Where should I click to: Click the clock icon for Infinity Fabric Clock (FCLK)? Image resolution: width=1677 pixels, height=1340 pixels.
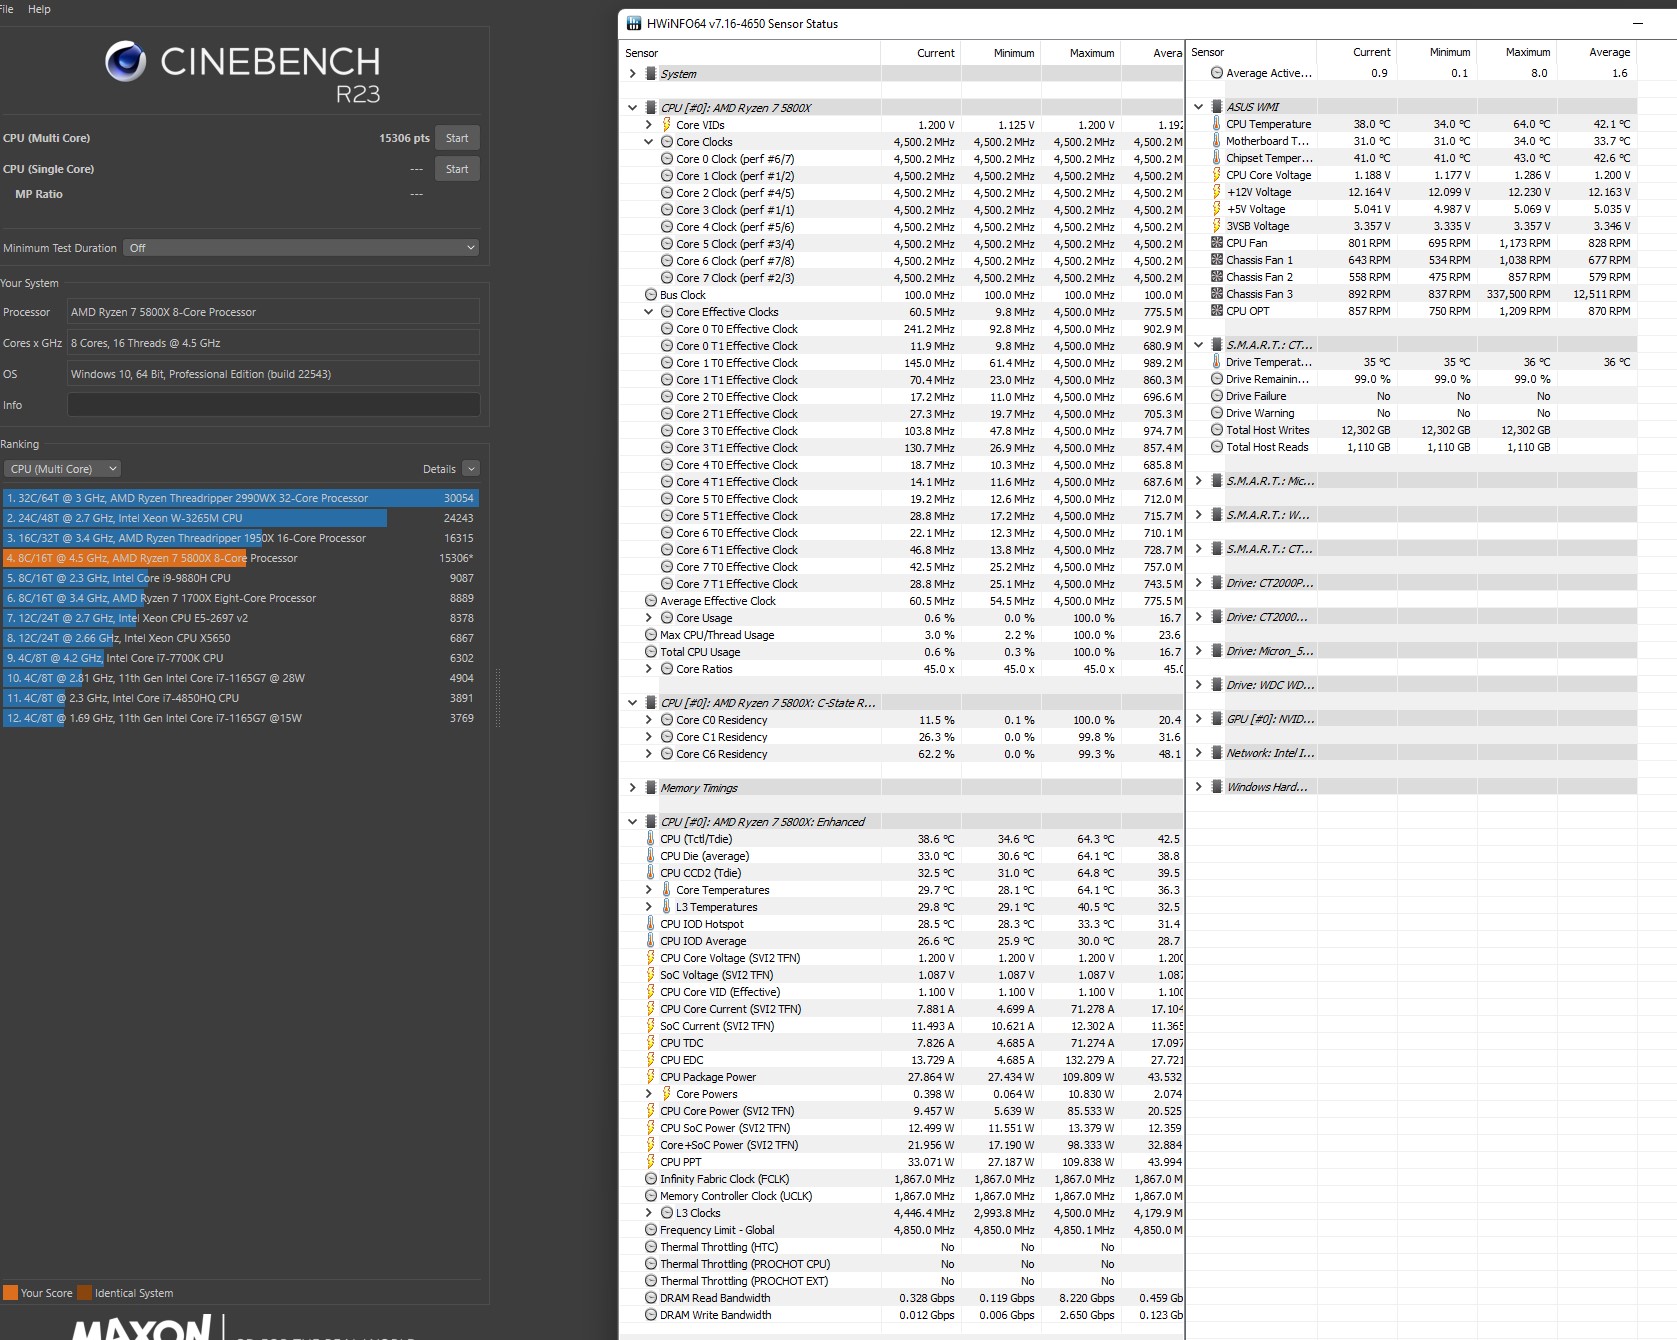point(651,1179)
